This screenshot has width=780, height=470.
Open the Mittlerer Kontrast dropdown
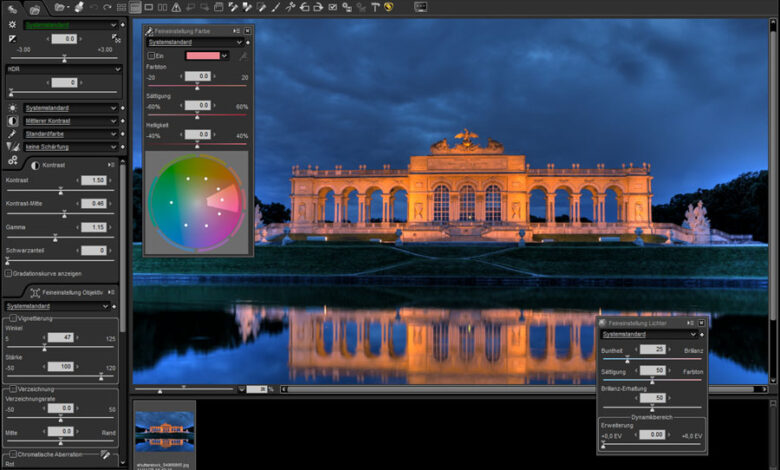point(70,120)
